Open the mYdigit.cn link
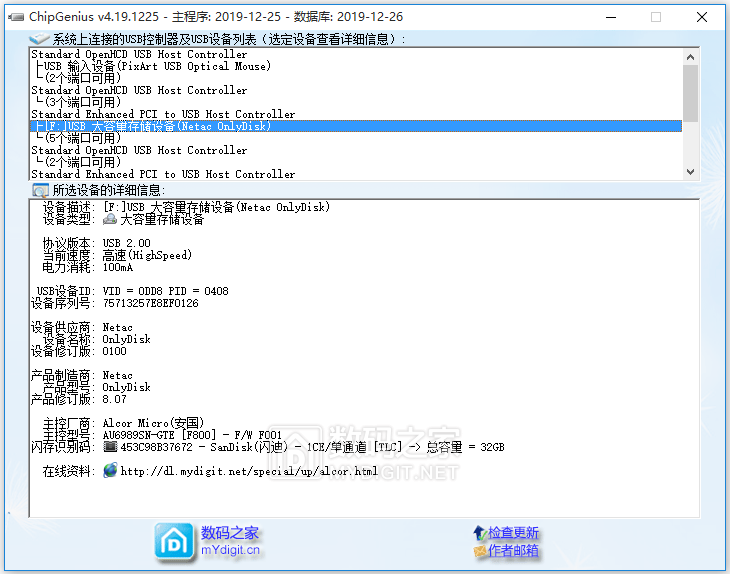730x574 pixels. click(x=230, y=550)
